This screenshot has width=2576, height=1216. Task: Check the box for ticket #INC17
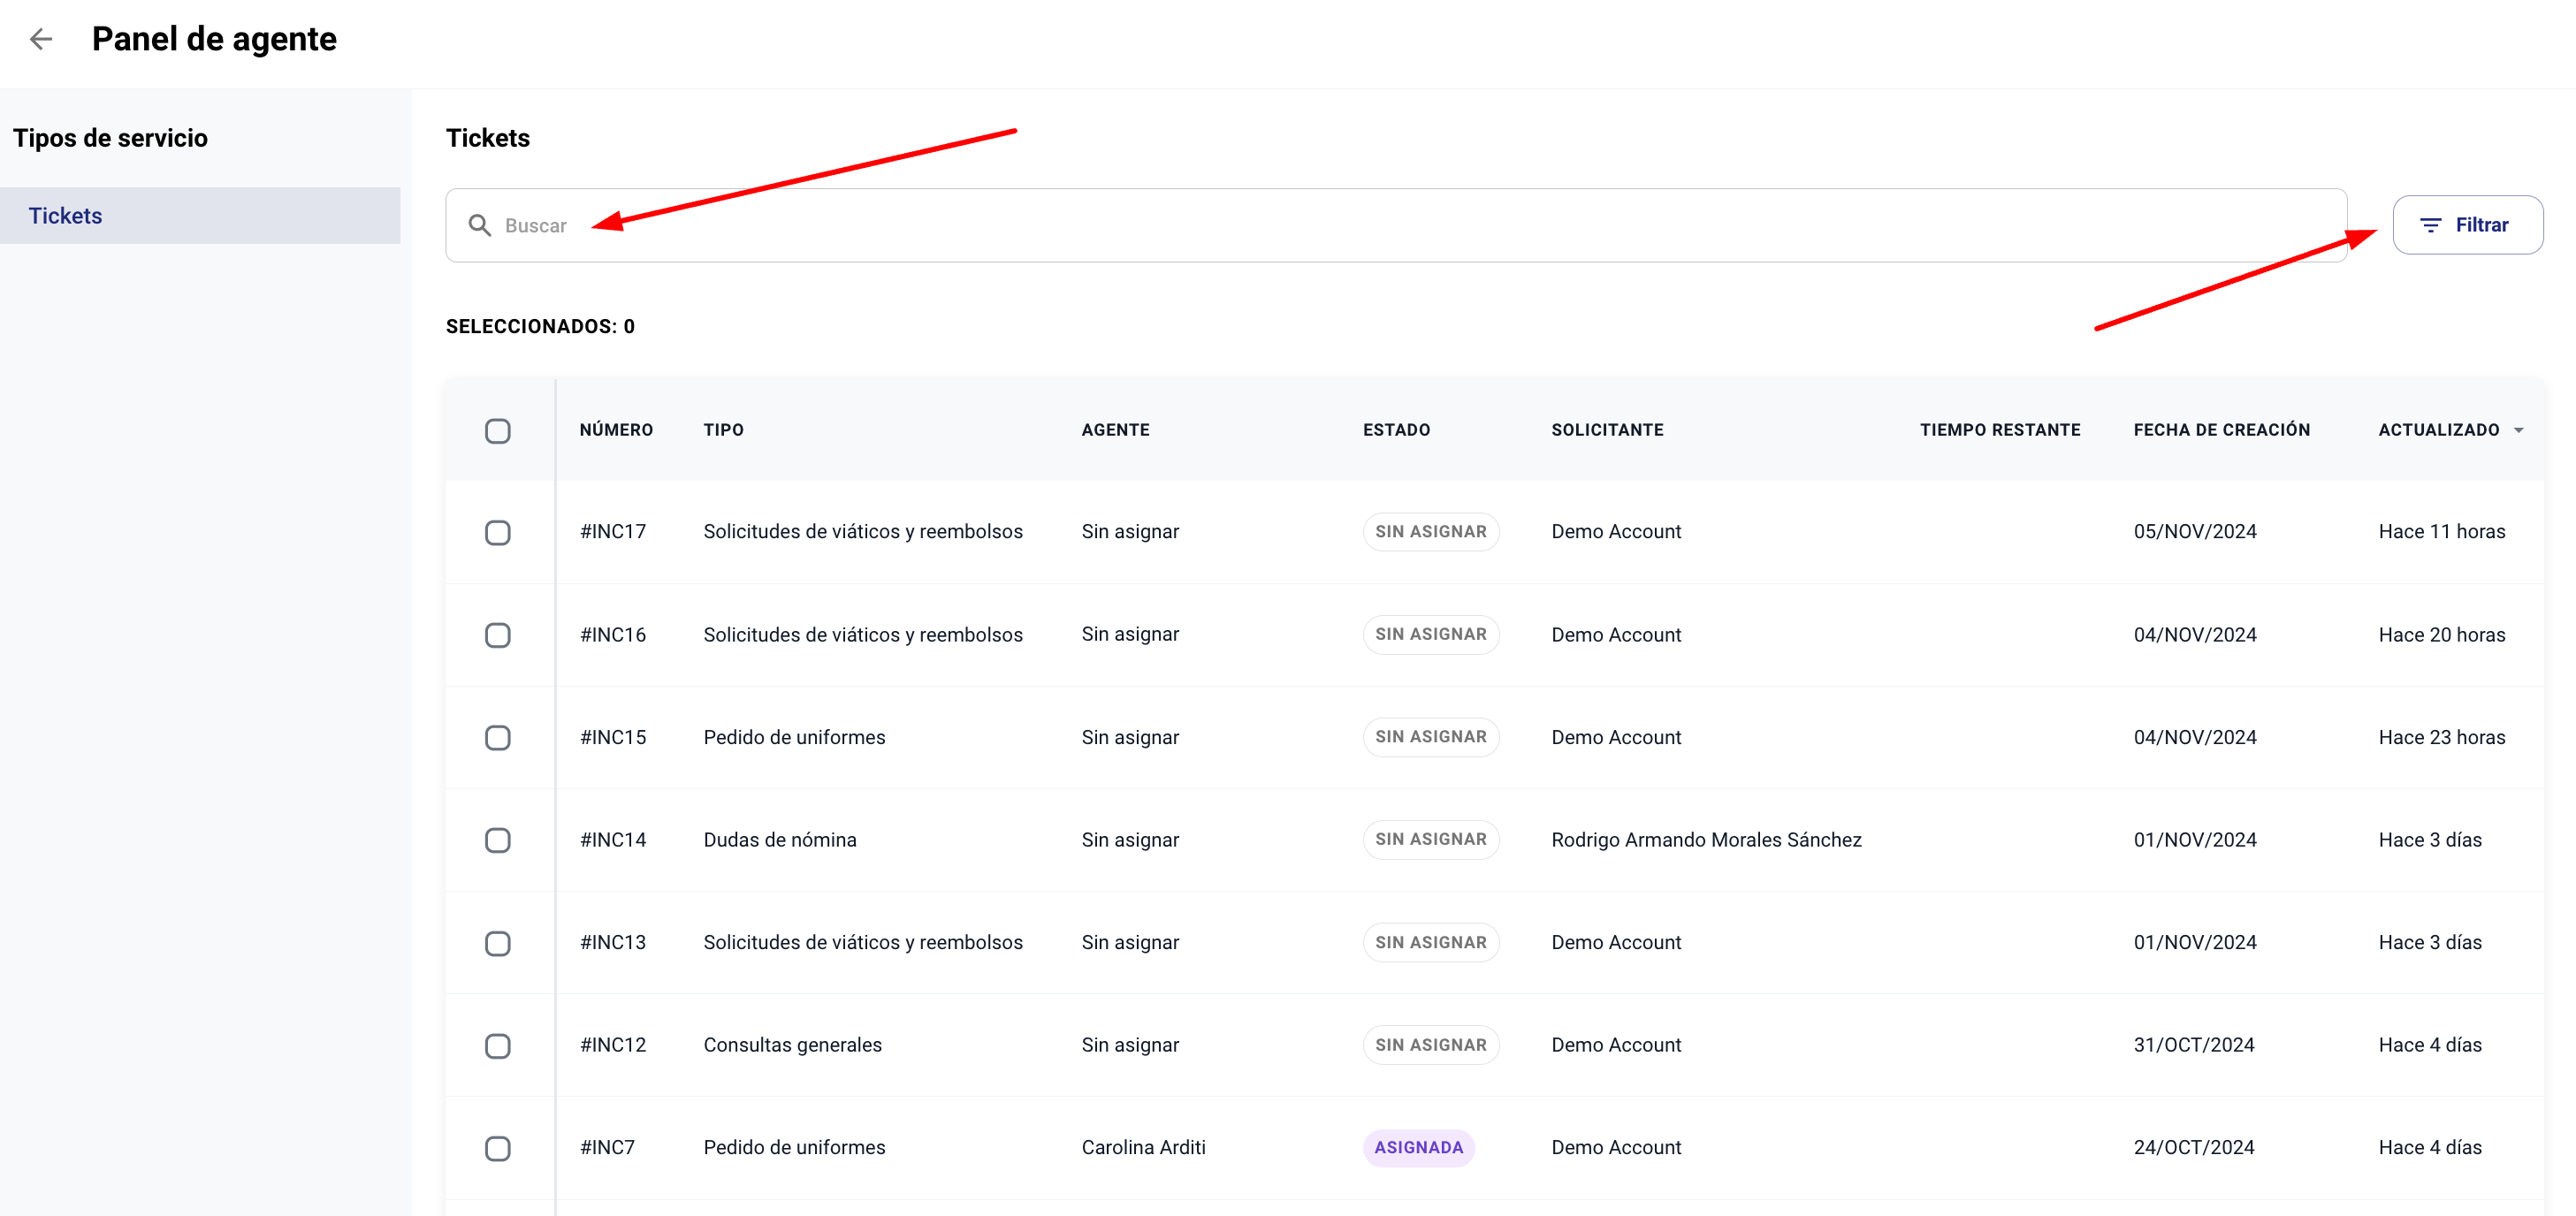point(497,532)
